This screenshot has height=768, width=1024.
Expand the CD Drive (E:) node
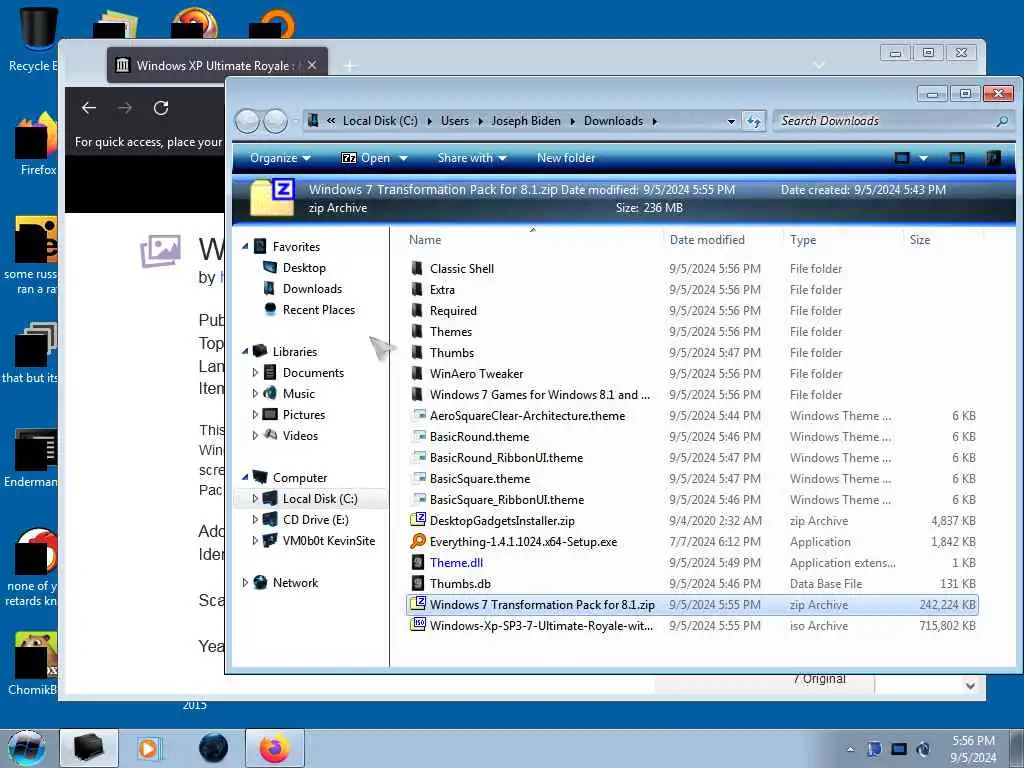(x=255, y=519)
